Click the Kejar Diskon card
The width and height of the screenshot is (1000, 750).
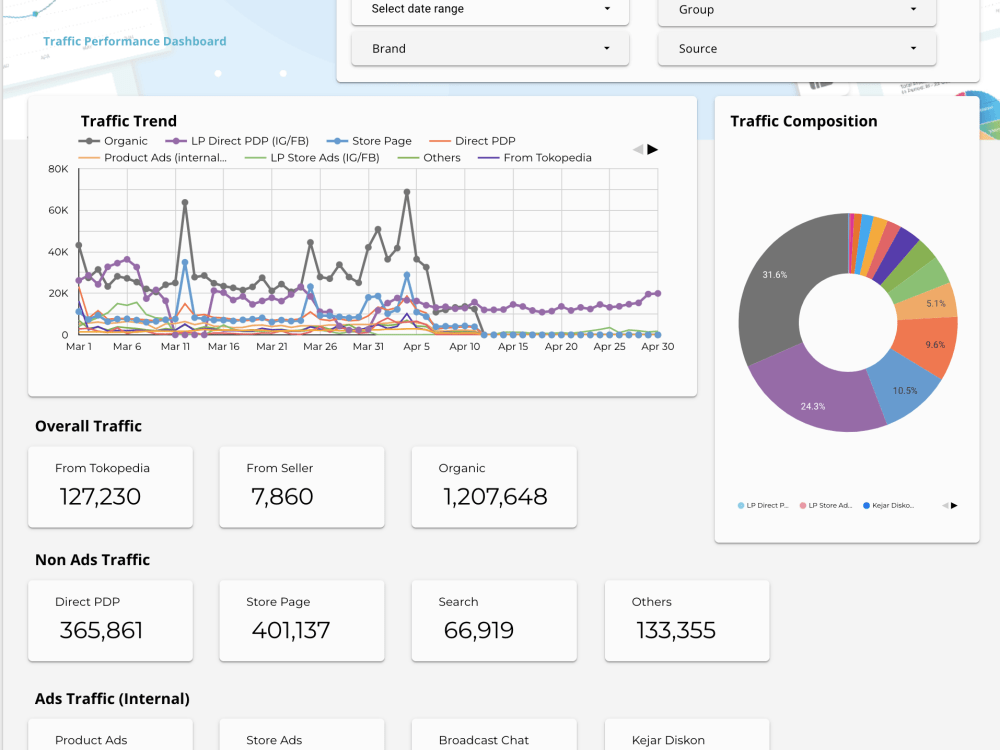click(687, 735)
